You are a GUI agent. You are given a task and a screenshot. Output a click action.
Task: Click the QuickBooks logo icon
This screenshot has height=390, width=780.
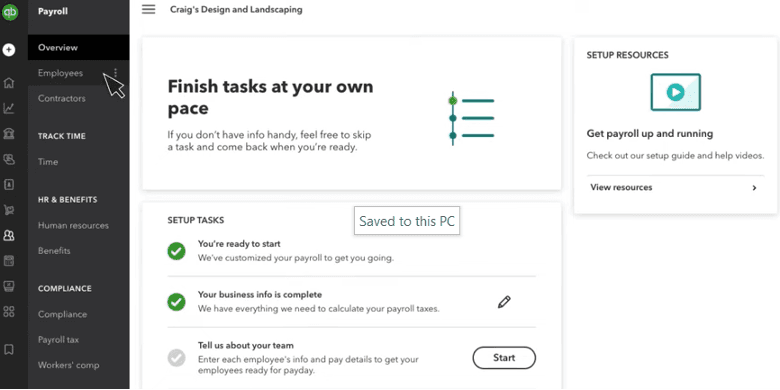coord(9,12)
